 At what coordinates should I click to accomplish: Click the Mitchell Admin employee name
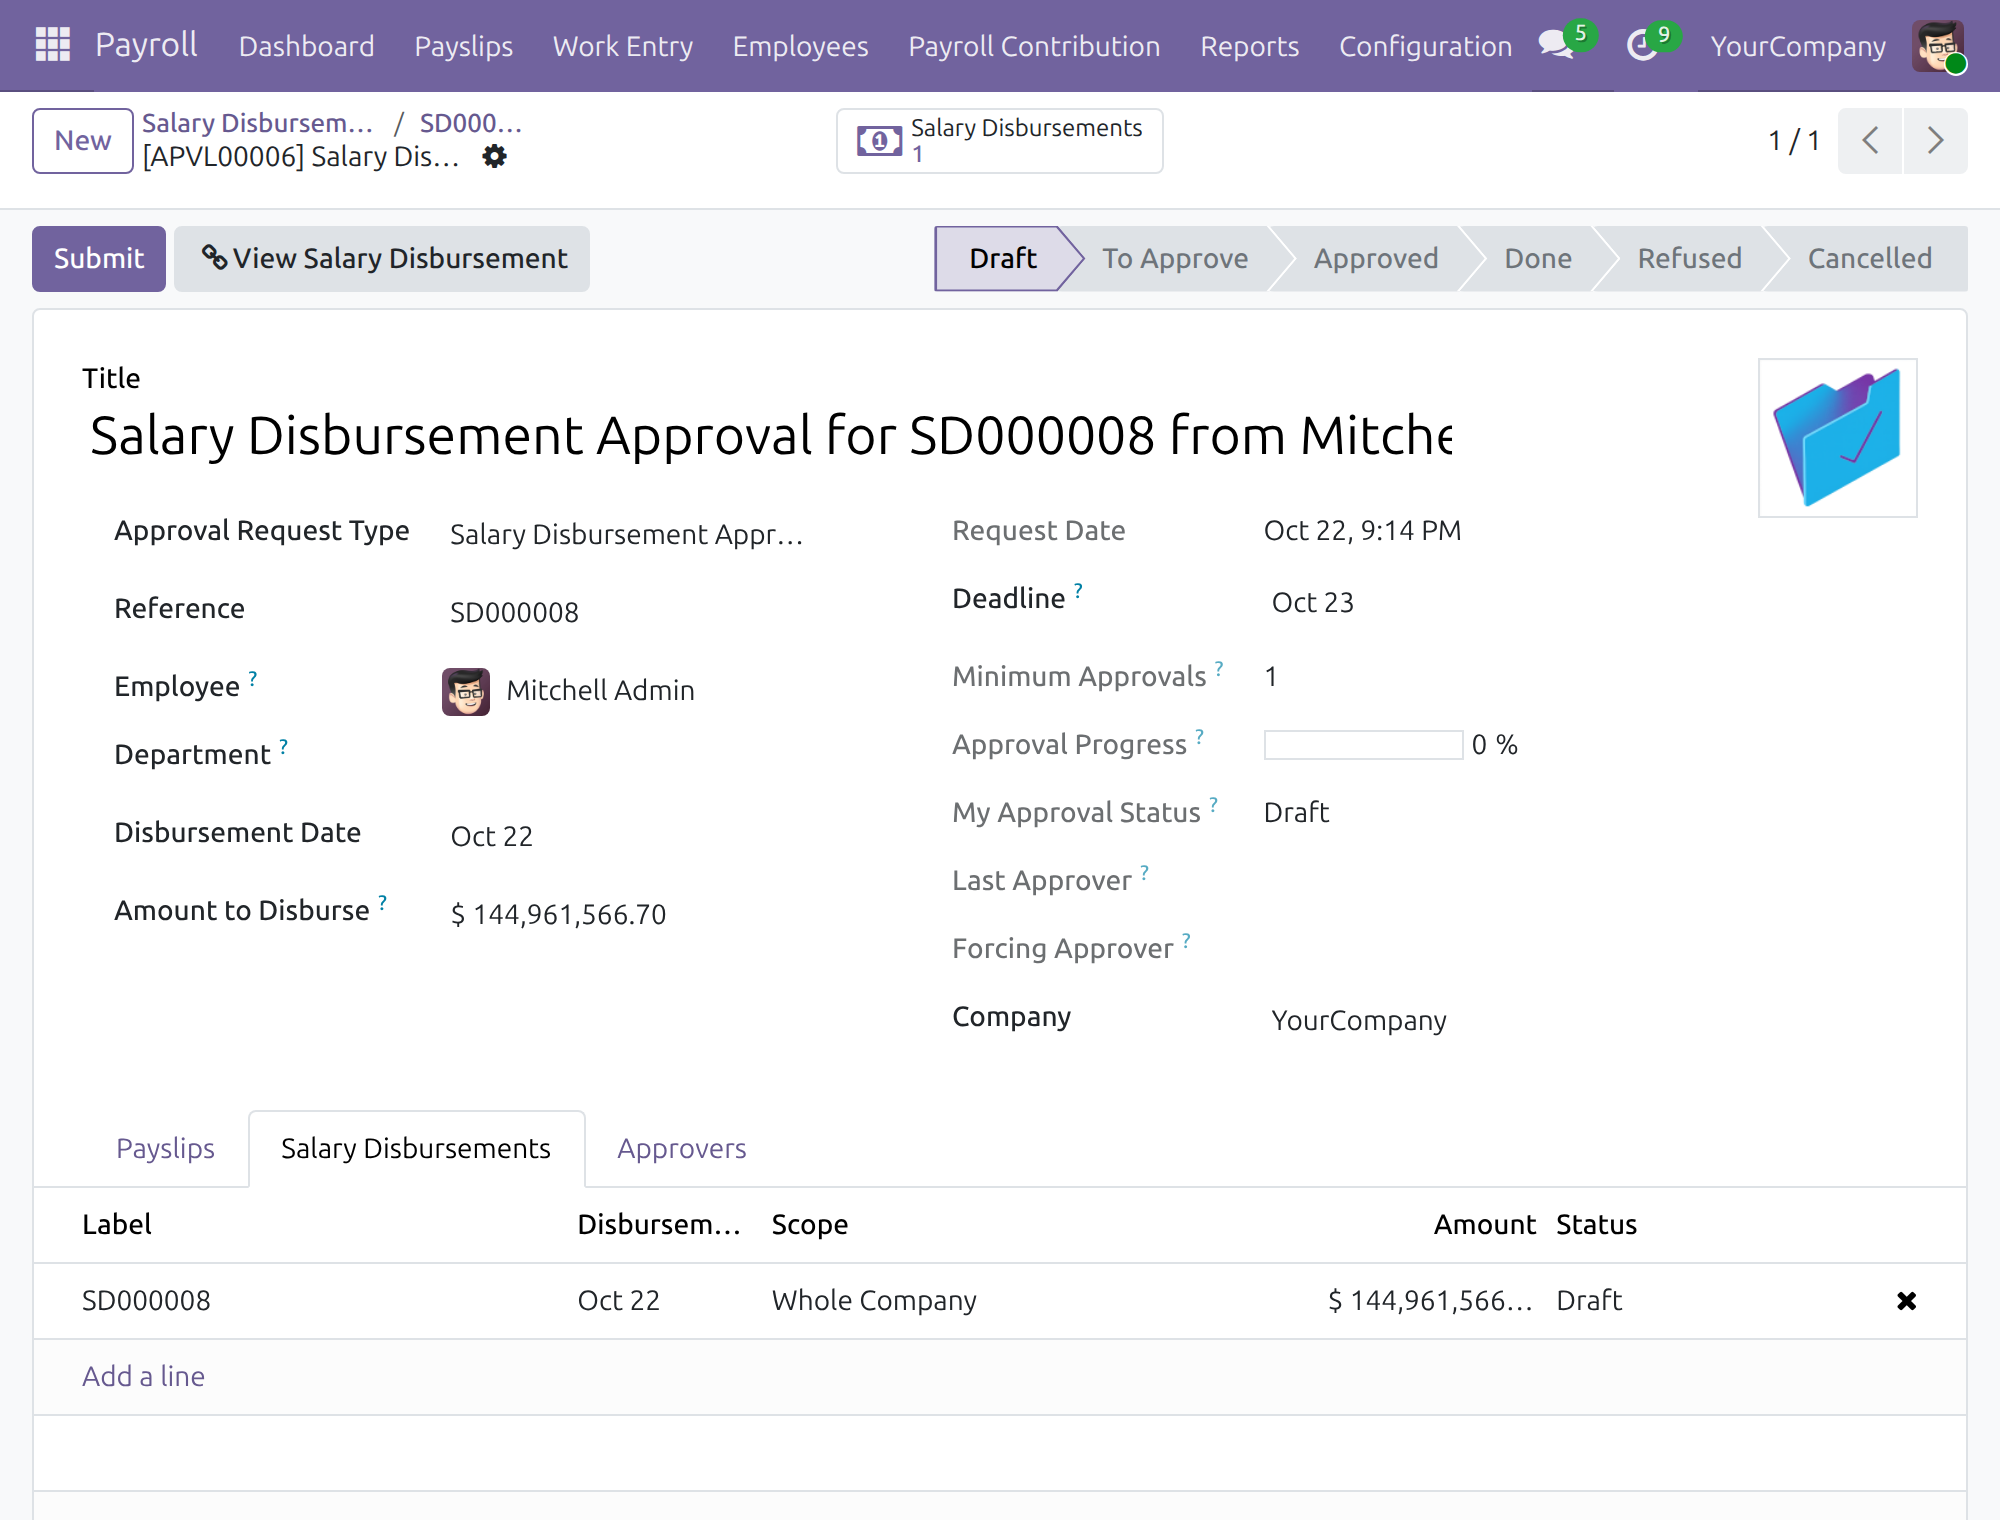[600, 691]
